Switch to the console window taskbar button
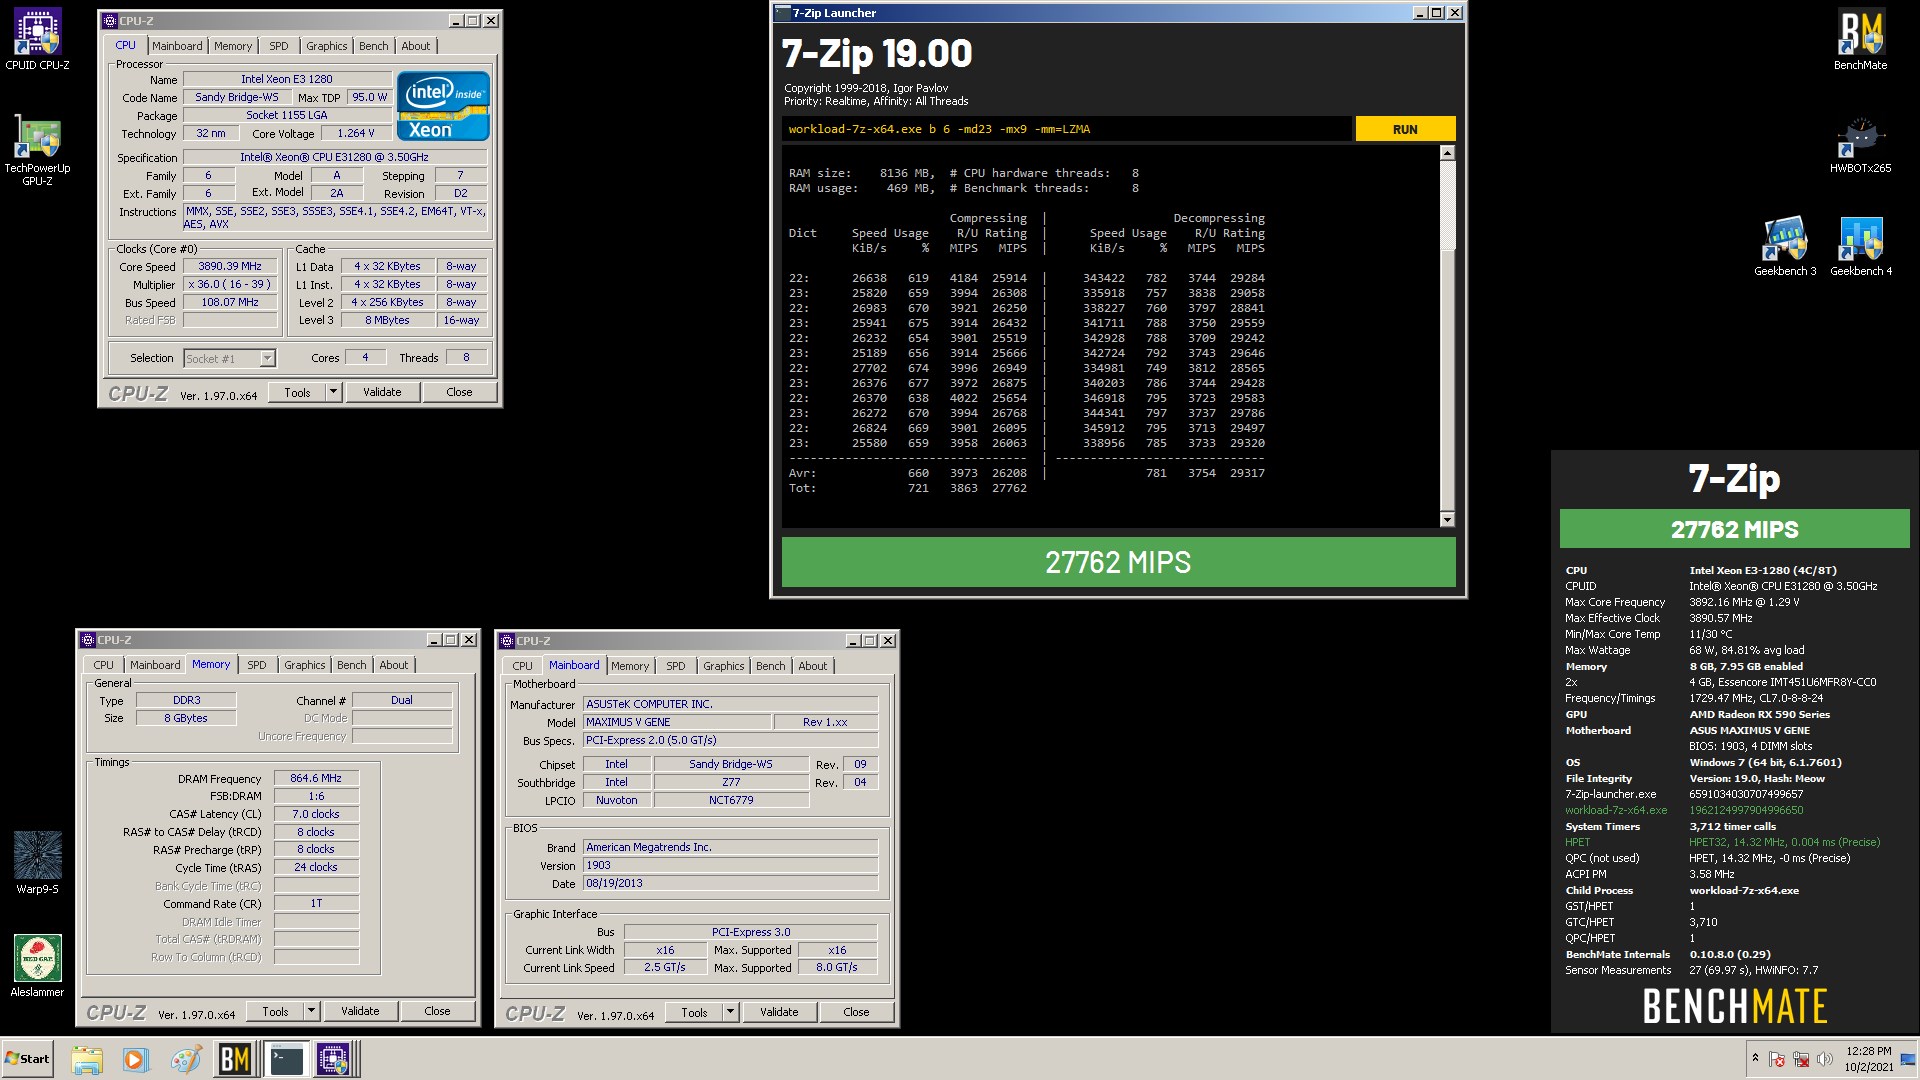This screenshot has width=1920, height=1080. tap(286, 1059)
